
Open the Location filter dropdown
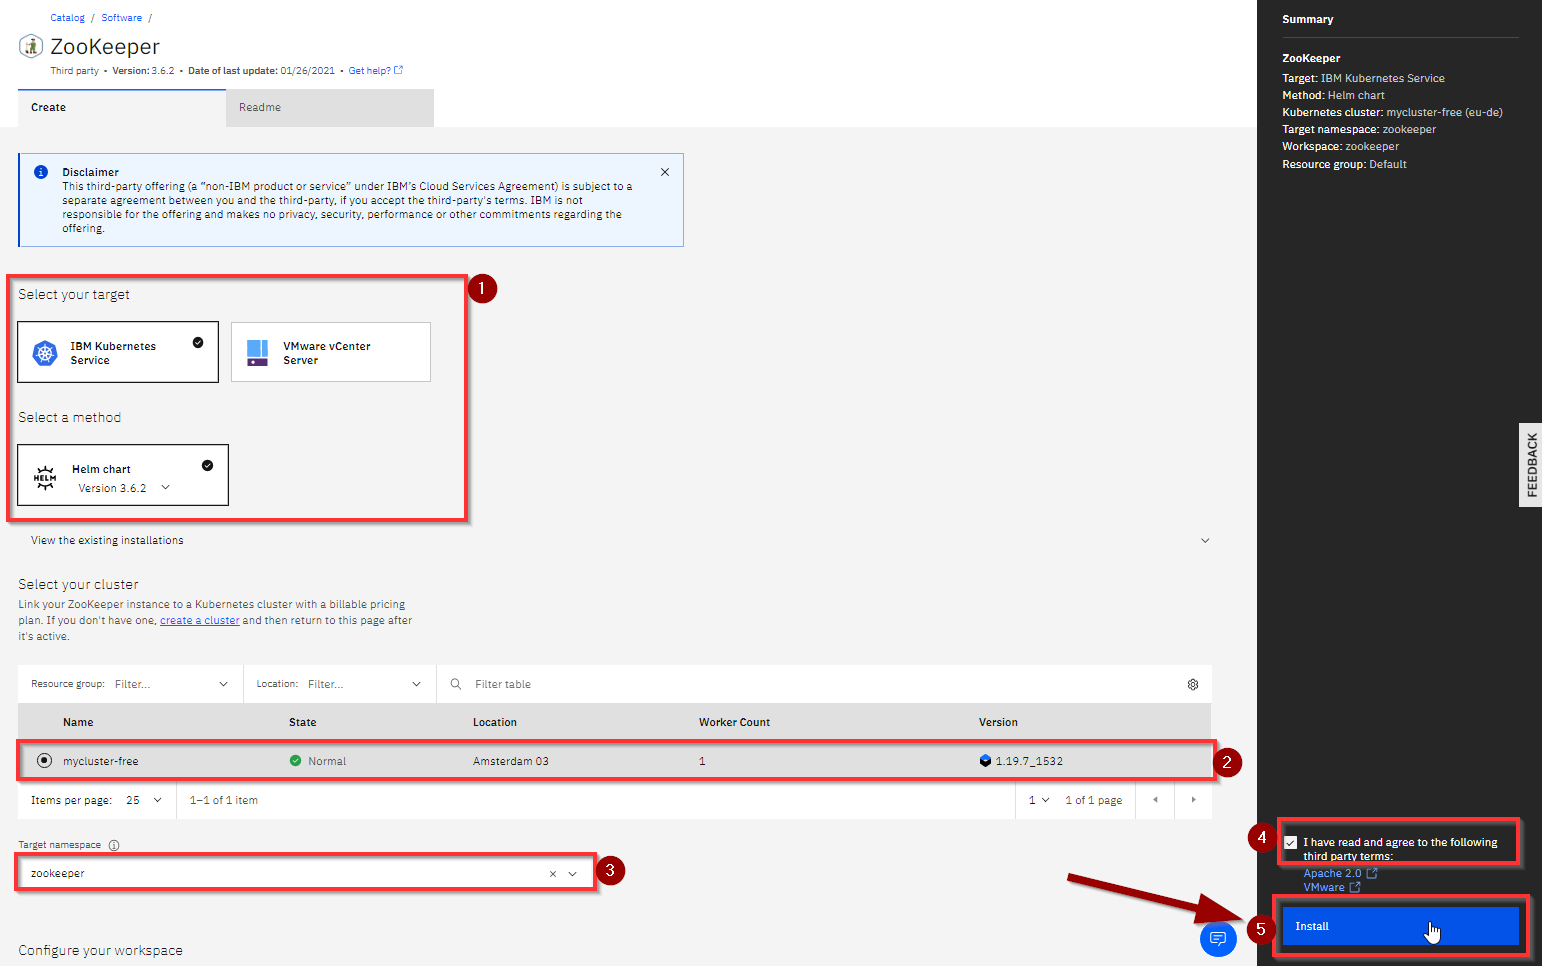coord(340,684)
